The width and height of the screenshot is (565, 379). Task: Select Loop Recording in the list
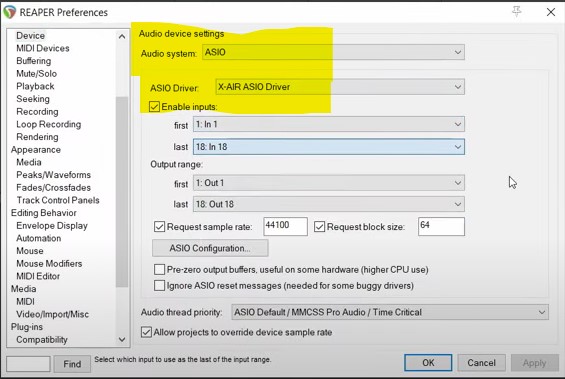(x=49, y=124)
